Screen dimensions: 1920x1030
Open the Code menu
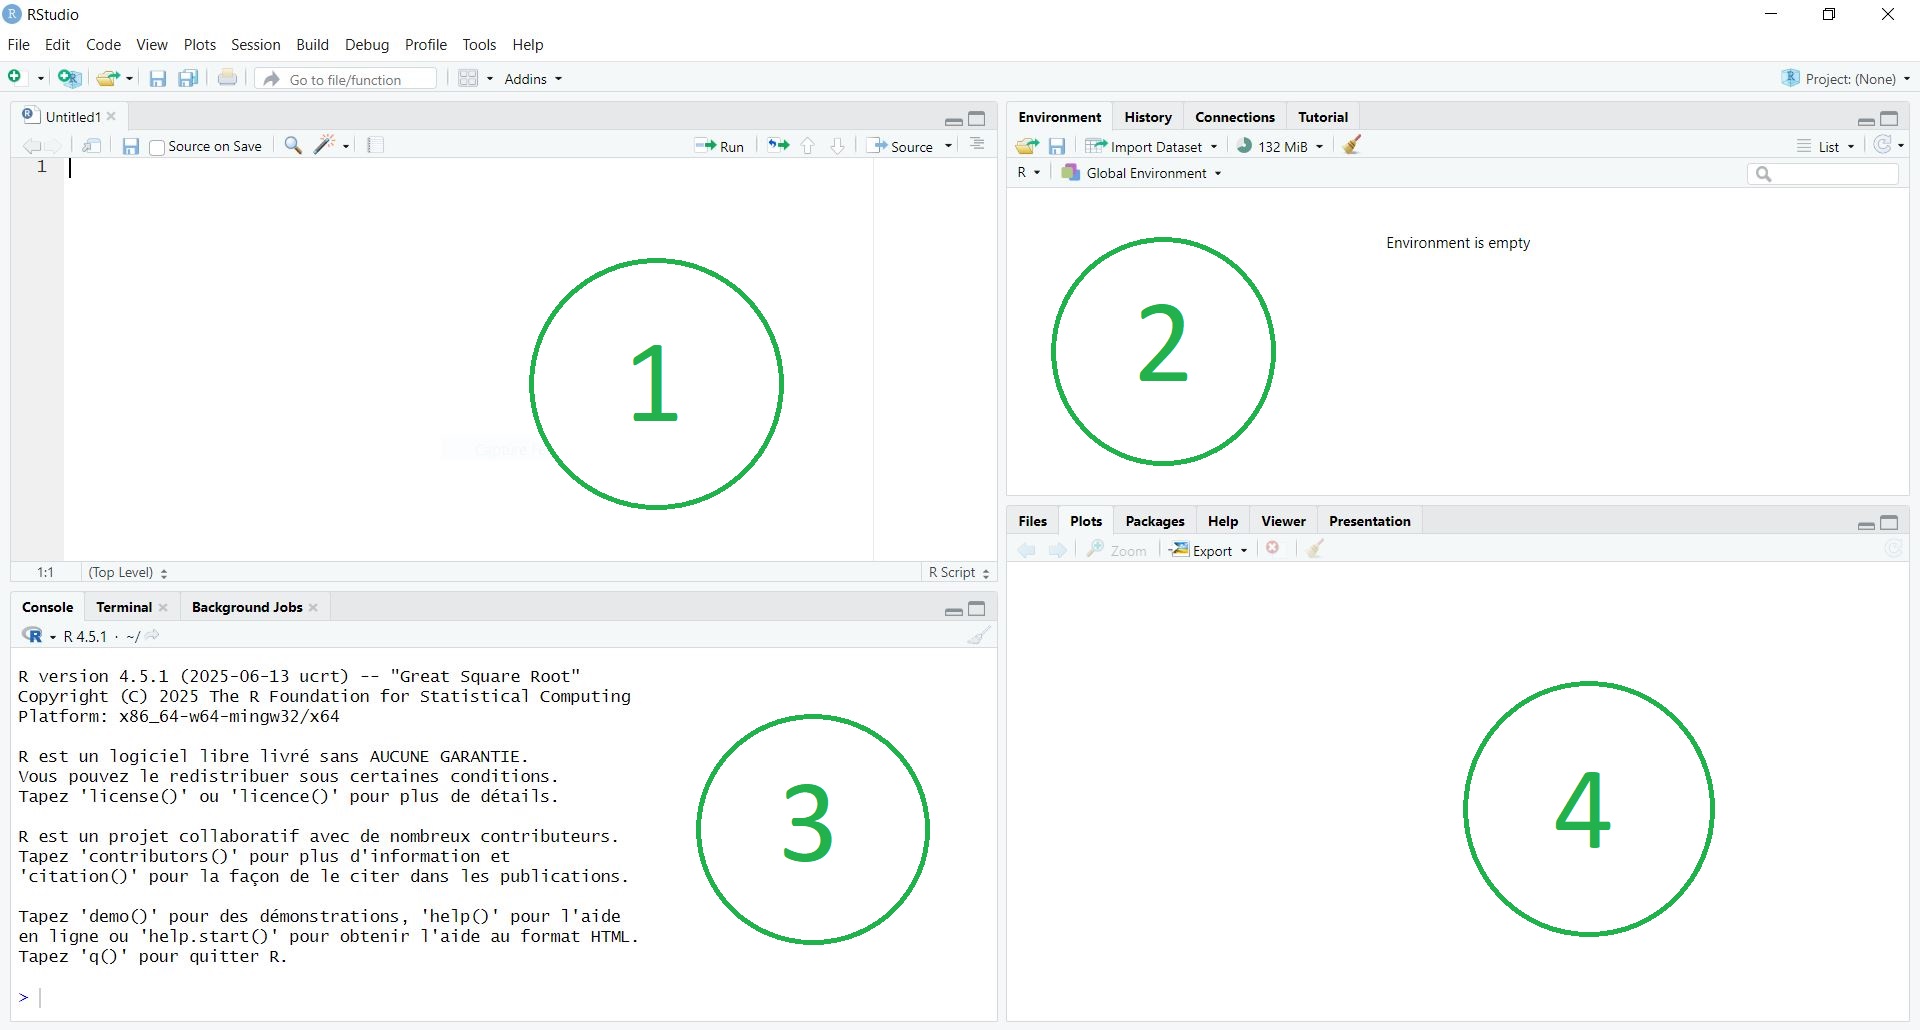coord(103,45)
